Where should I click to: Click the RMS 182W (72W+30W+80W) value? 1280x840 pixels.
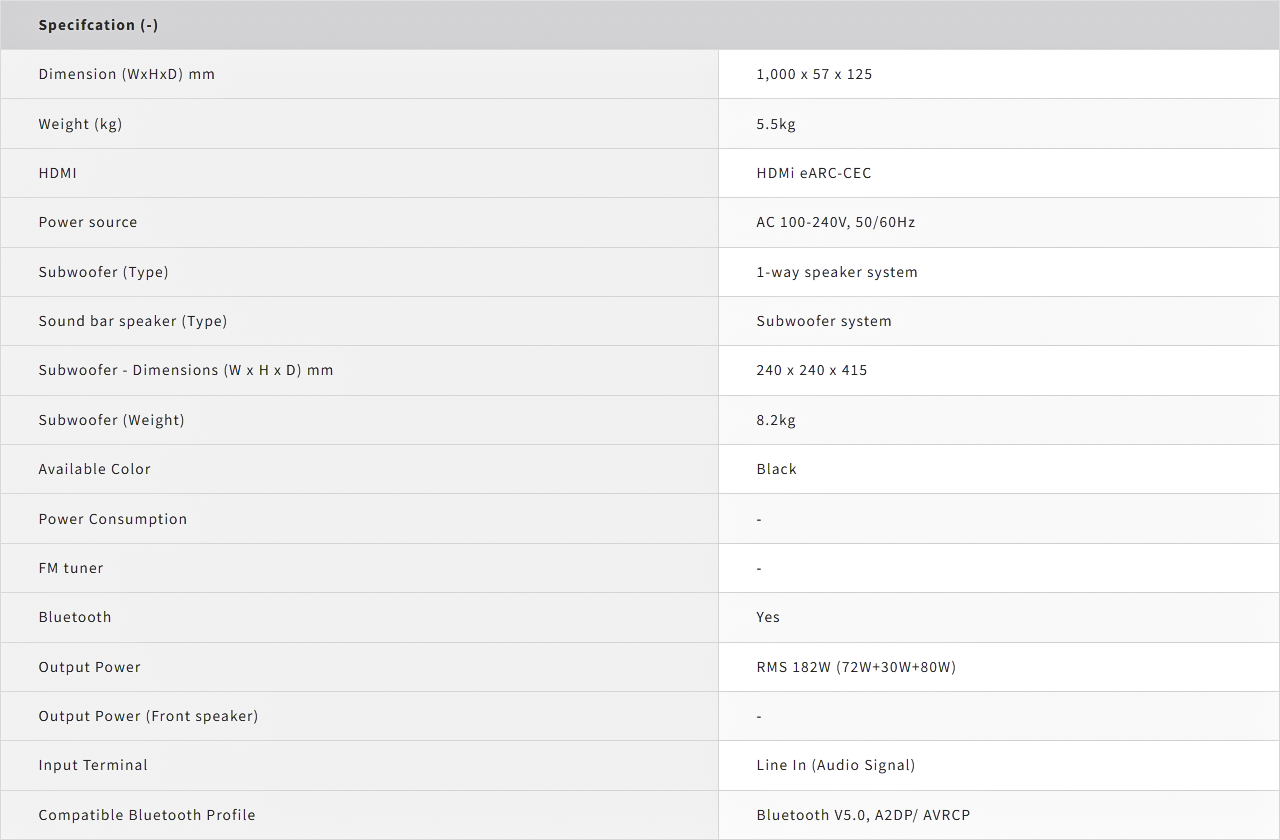click(855, 667)
